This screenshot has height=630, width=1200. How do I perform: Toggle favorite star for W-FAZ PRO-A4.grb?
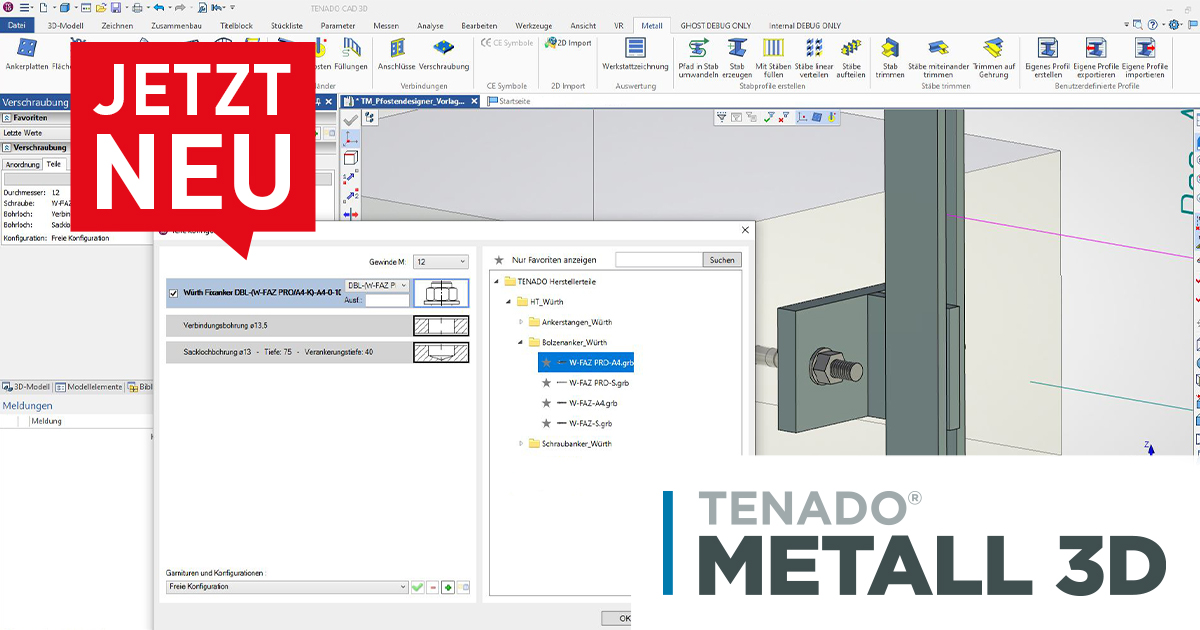[x=546, y=363]
